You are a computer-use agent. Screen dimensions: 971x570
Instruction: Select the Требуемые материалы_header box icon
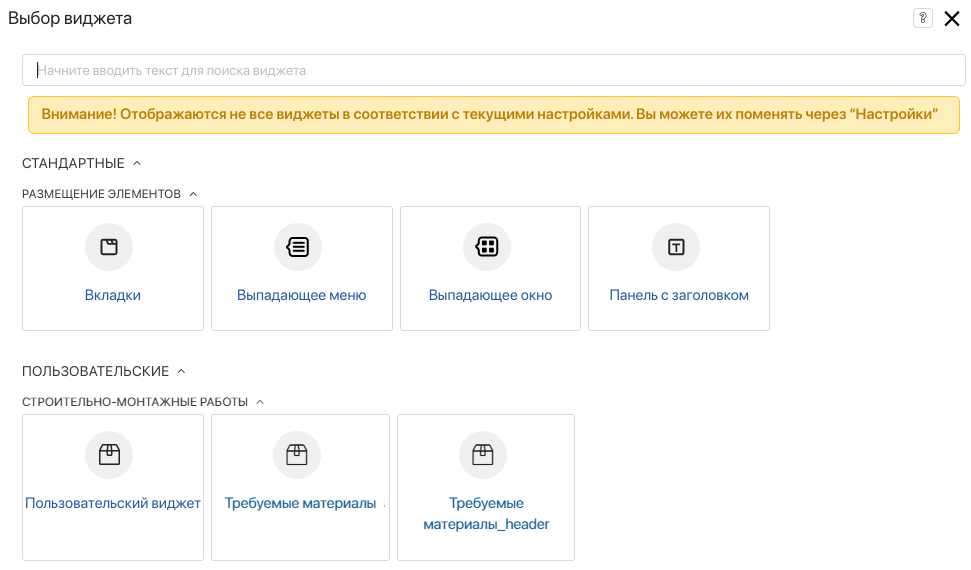pyautogui.click(x=483, y=455)
